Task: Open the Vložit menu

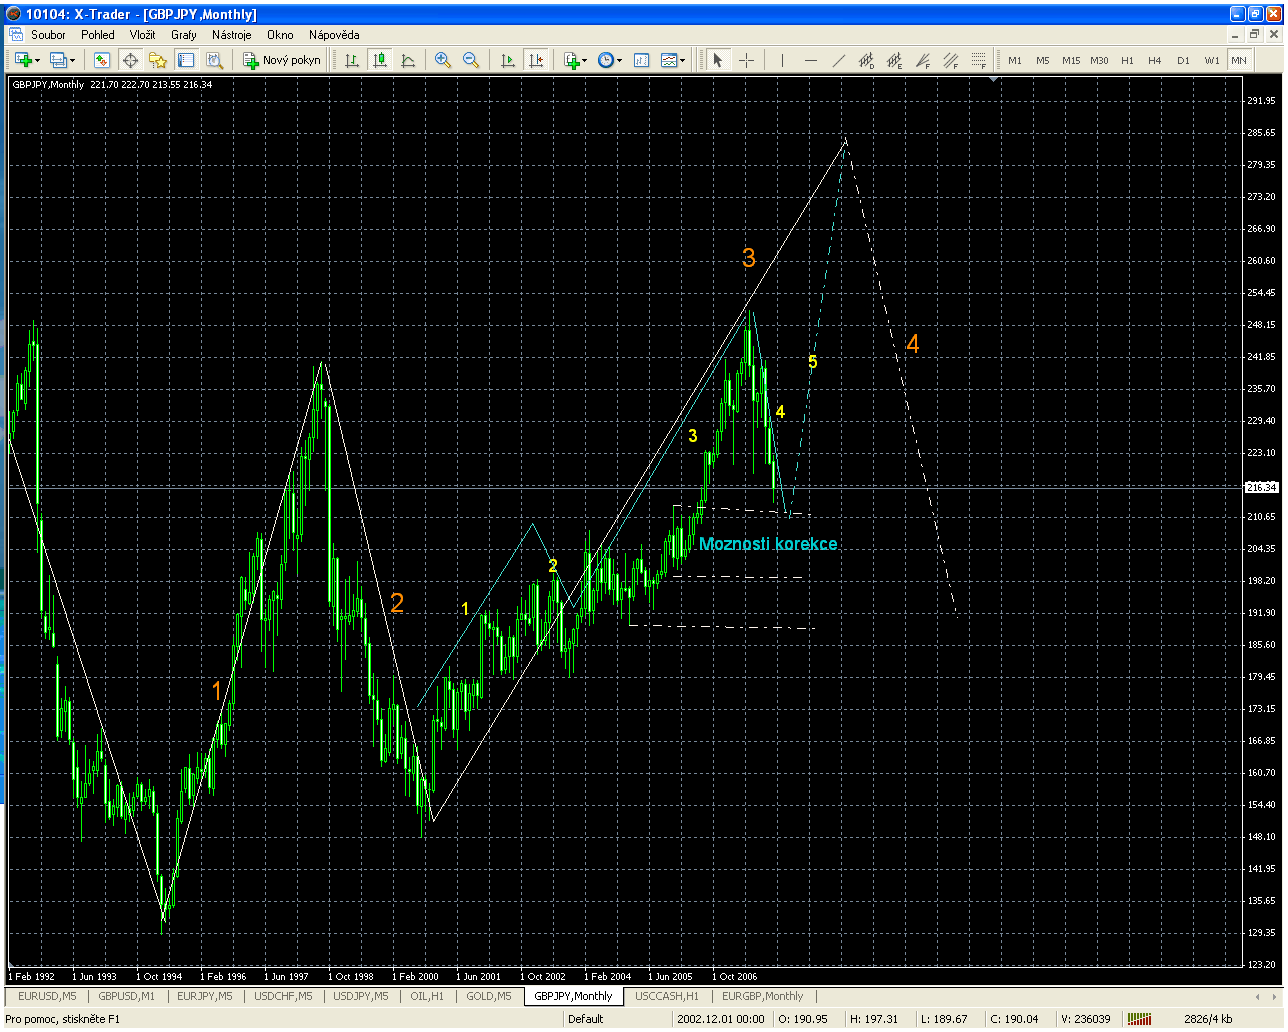Action: (142, 34)
